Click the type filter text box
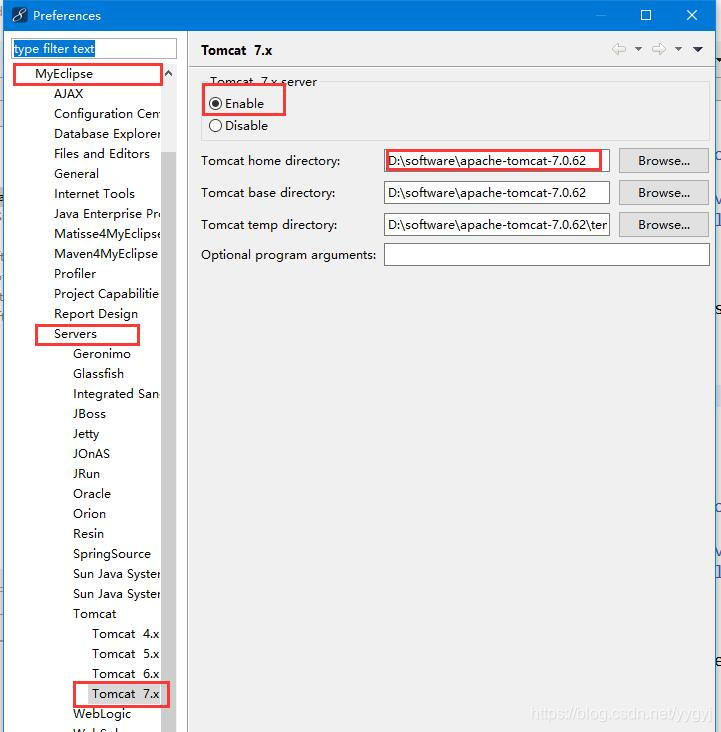Screen dimensions: 721x732 (94, 49)
